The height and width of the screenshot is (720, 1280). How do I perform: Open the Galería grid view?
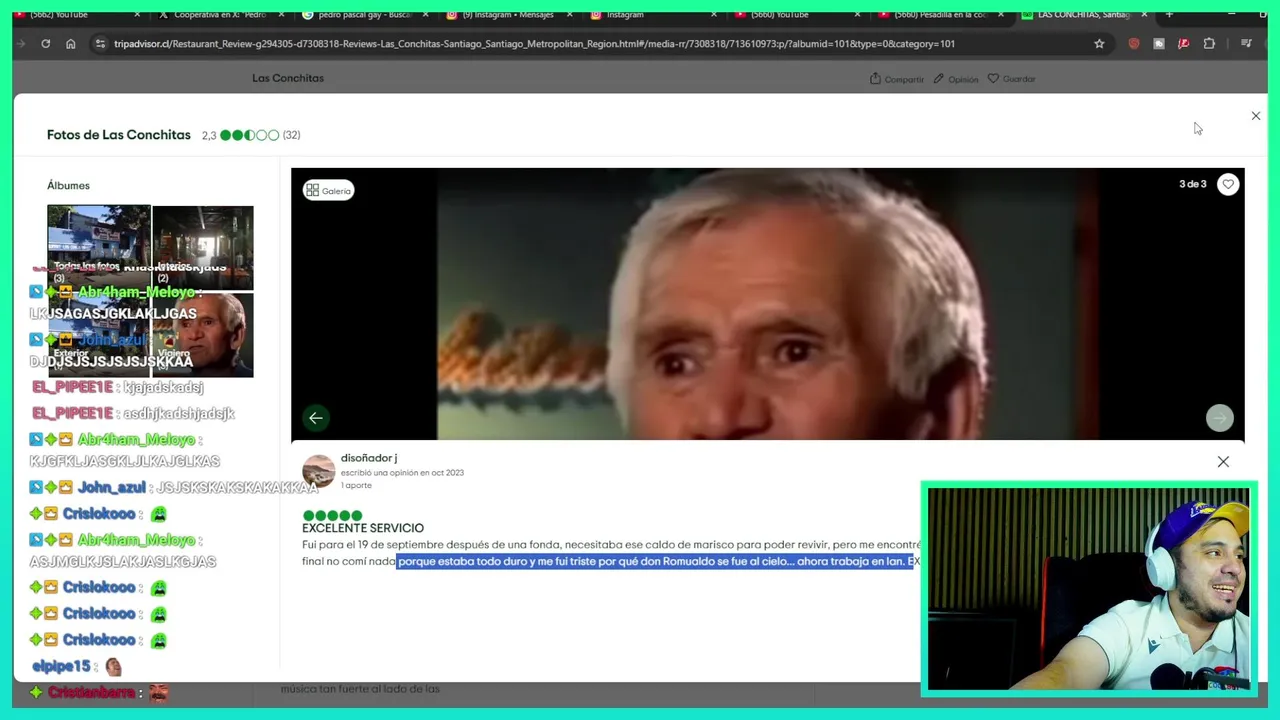(329, 190)
